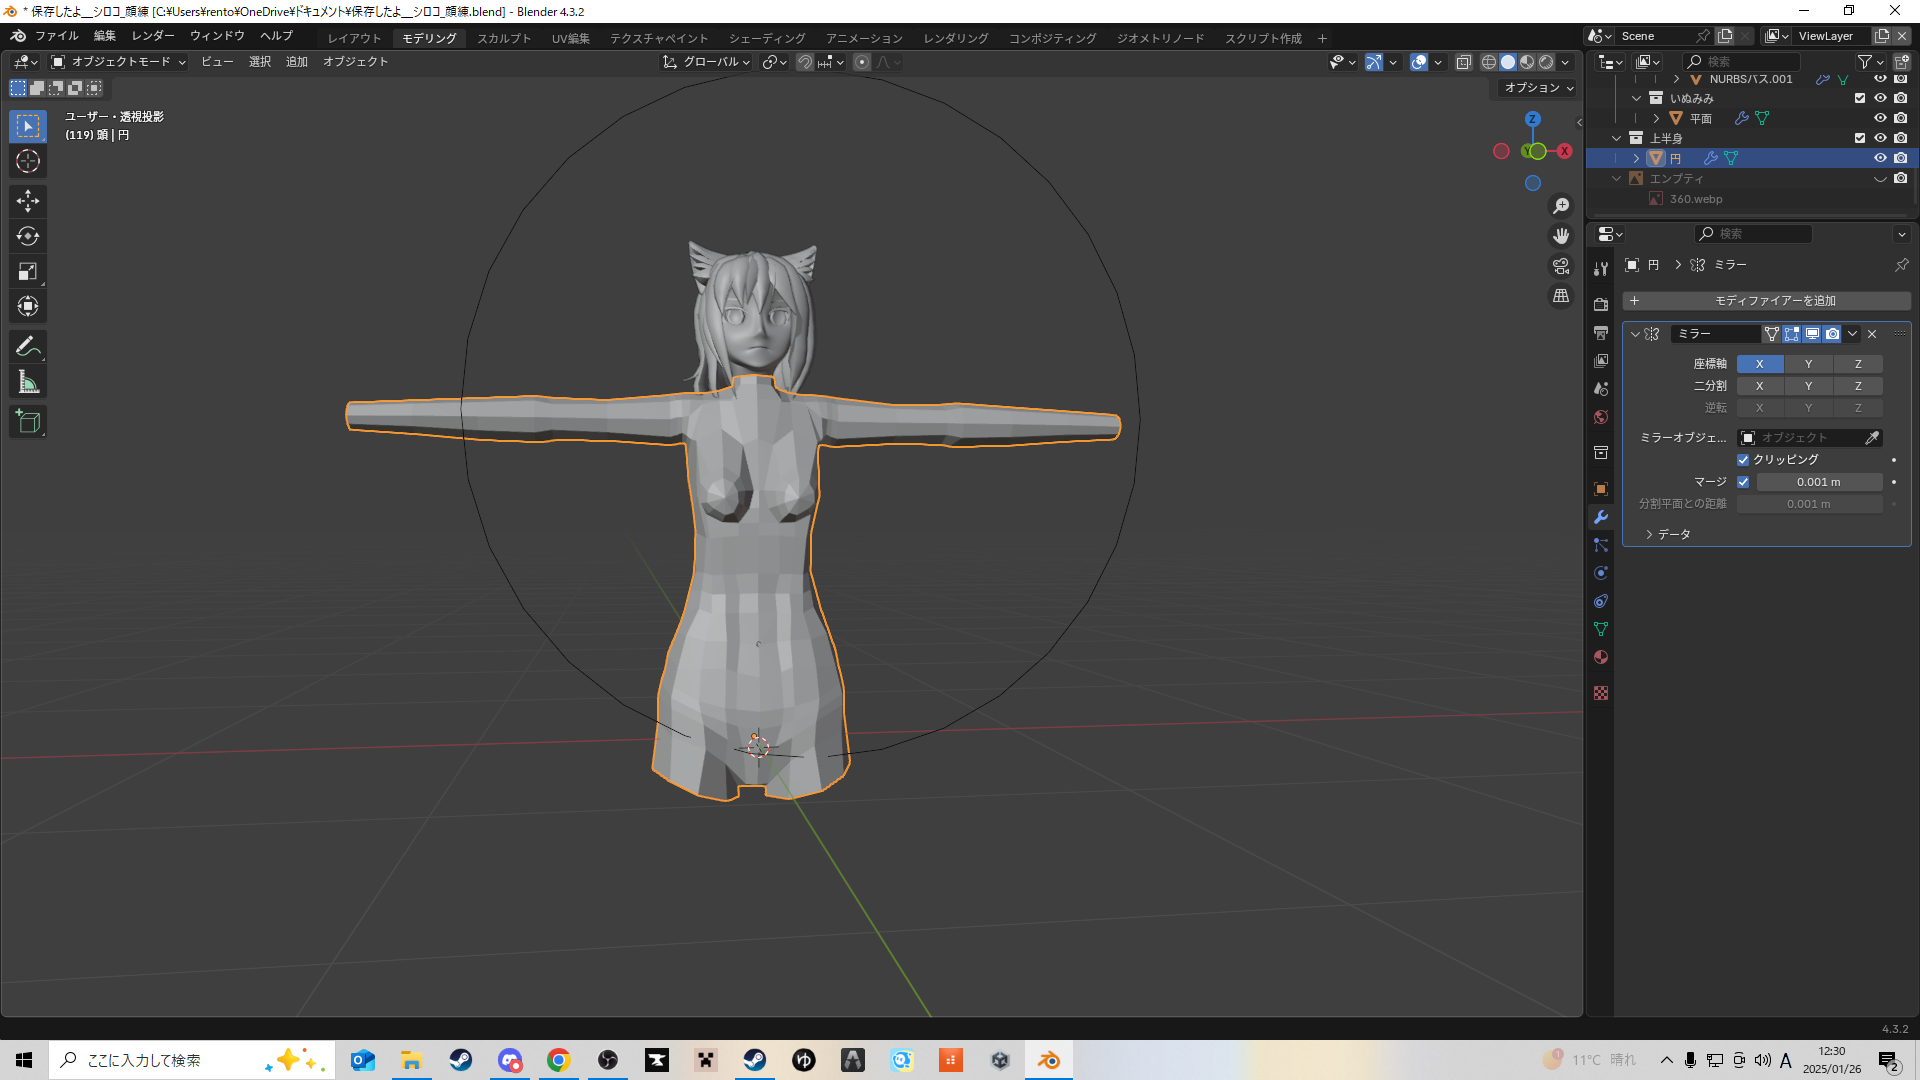Uncheck the クリッピング checkbox
1920x1080 pixels.
(1743, 460)
